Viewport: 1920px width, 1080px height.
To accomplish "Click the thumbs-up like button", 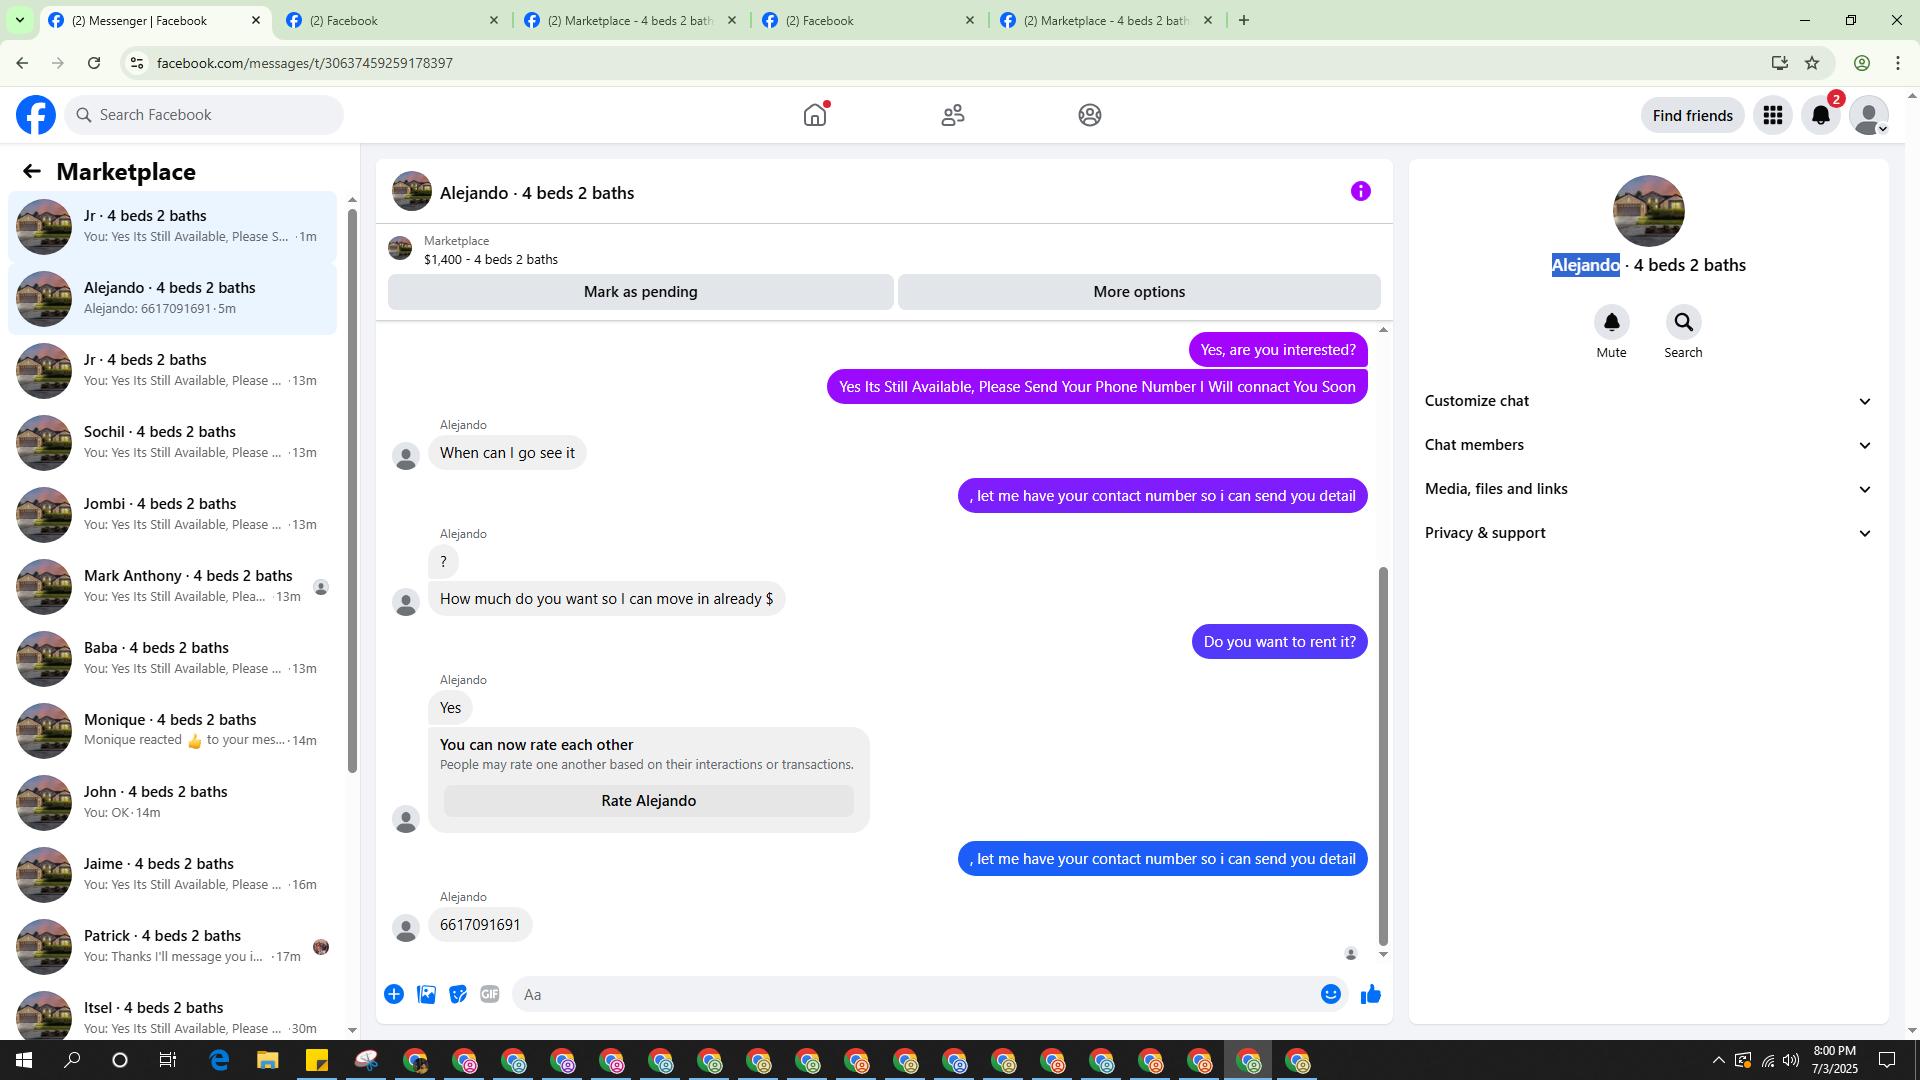I will coord(1370,994).
